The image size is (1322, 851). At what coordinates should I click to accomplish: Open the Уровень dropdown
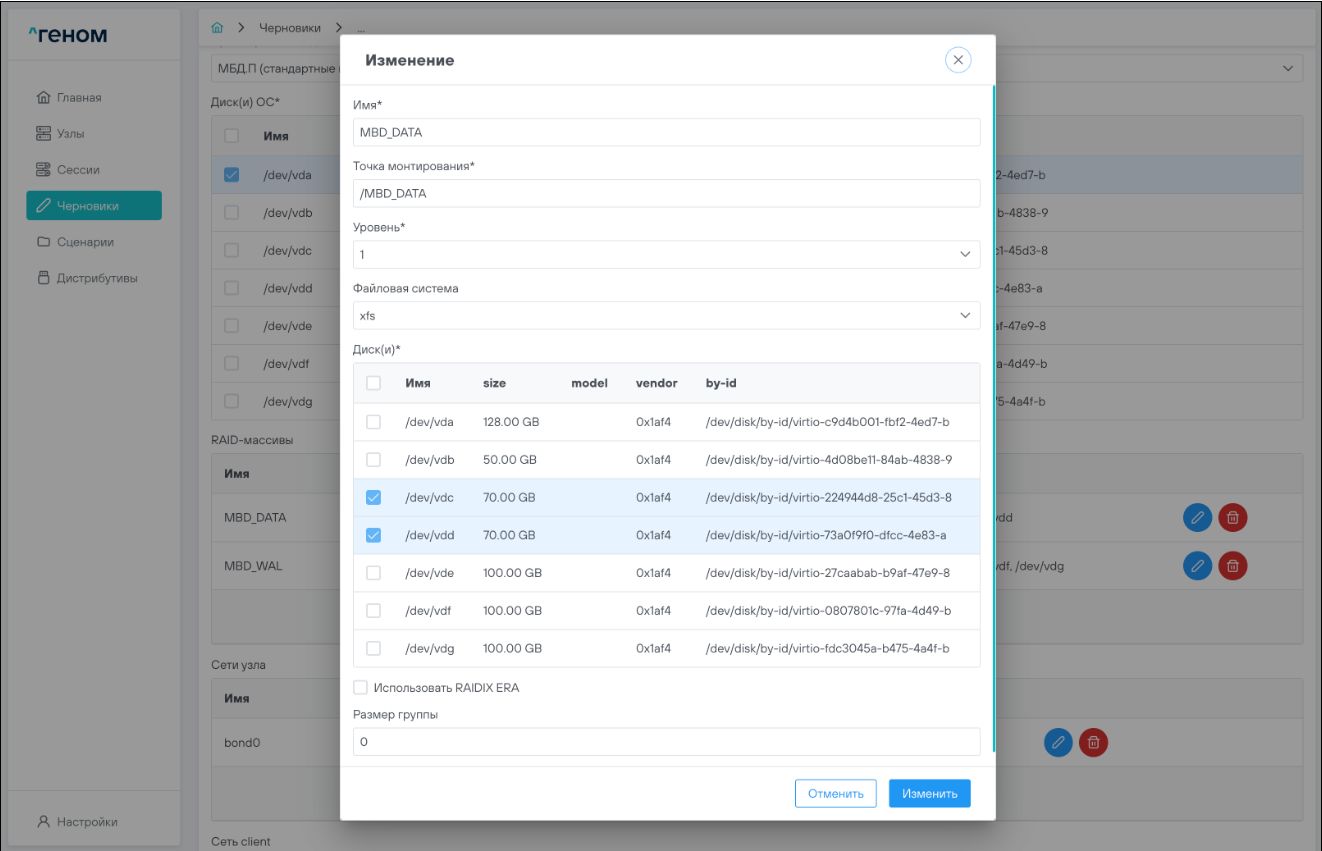click(x=666, y=255)
